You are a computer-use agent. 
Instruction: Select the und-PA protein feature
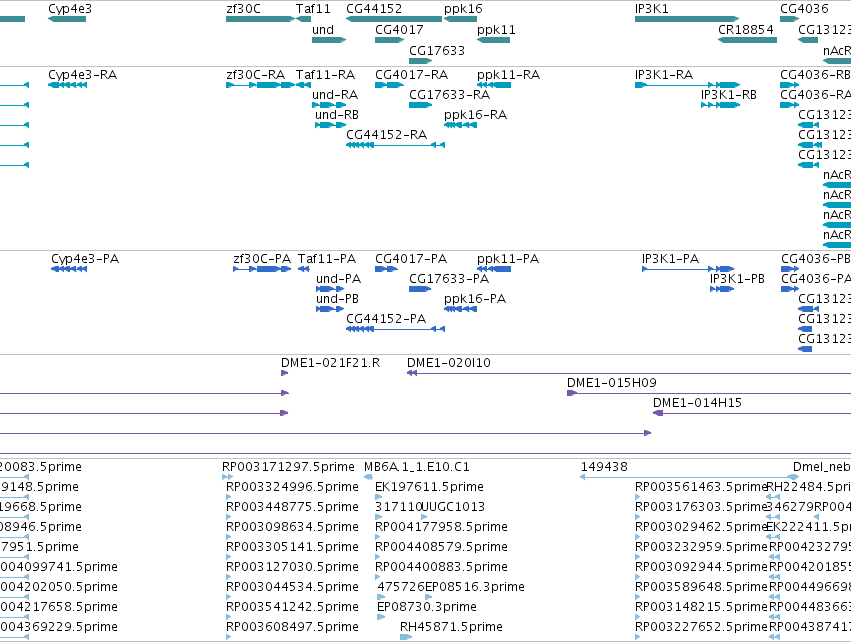(x=330, y=289)
